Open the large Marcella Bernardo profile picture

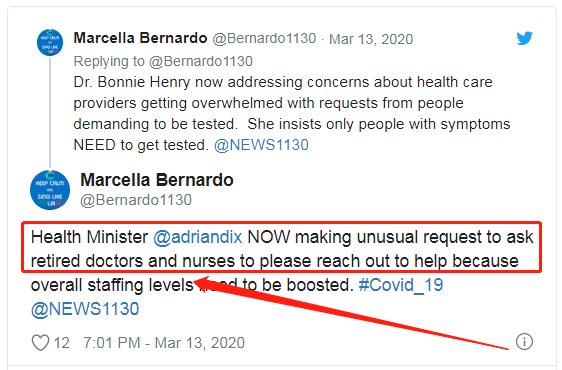click(x=50, y=190)
